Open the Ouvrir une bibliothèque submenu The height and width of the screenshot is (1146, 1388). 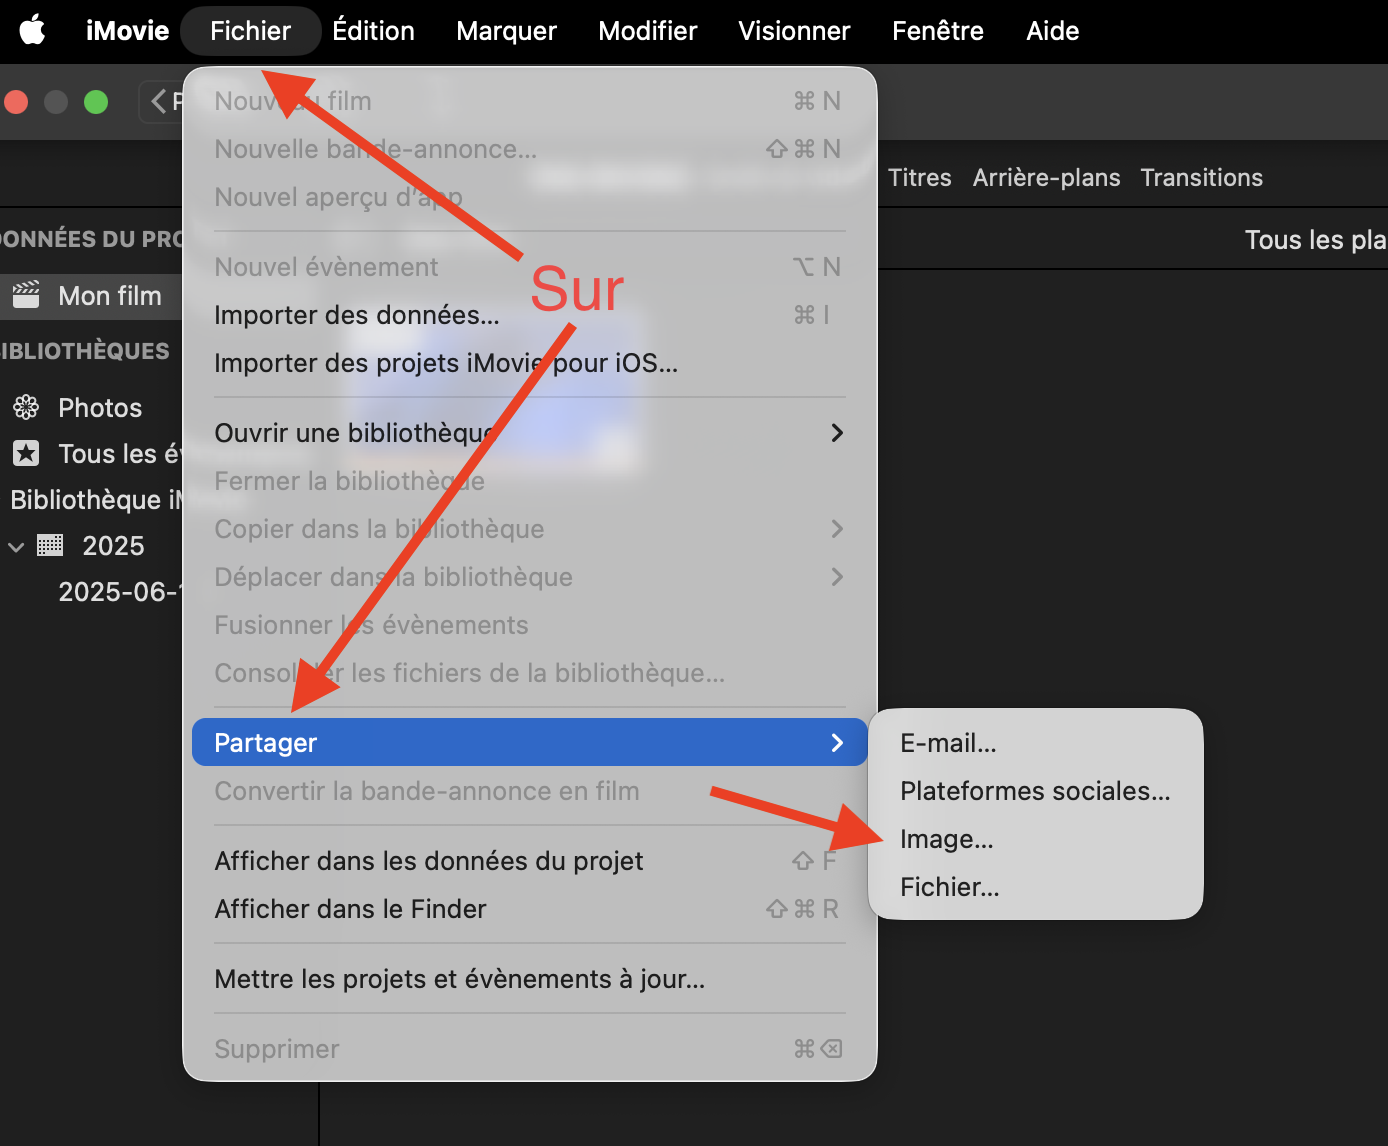point(530,433)
